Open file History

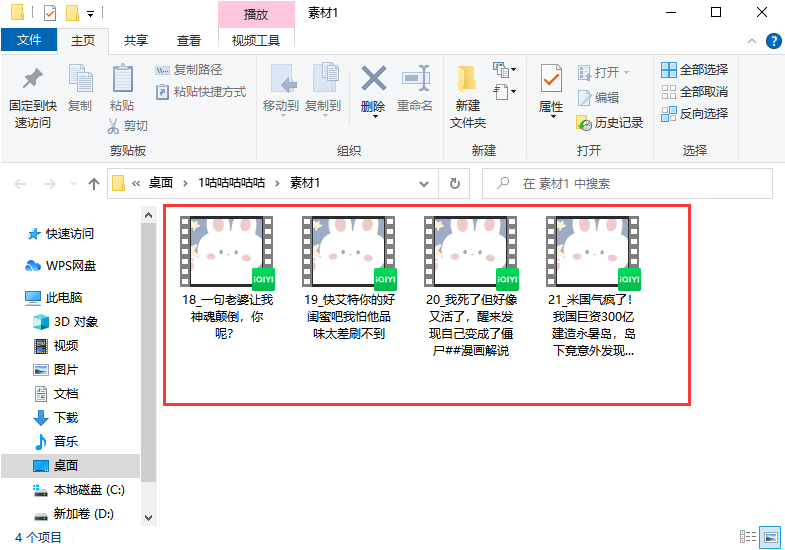pyautogui.click(x=609, y=123)
